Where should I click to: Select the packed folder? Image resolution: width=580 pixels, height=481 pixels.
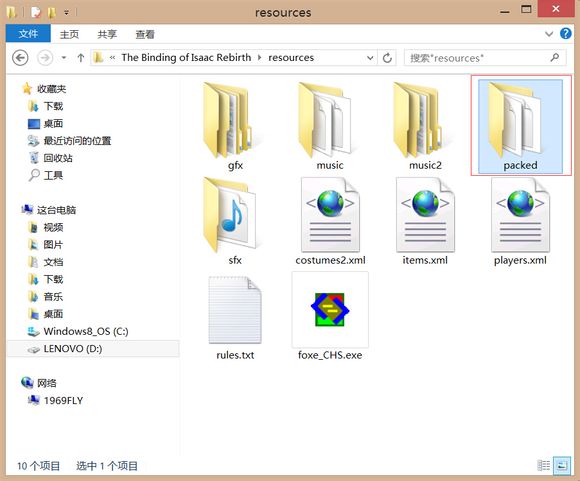520,126
